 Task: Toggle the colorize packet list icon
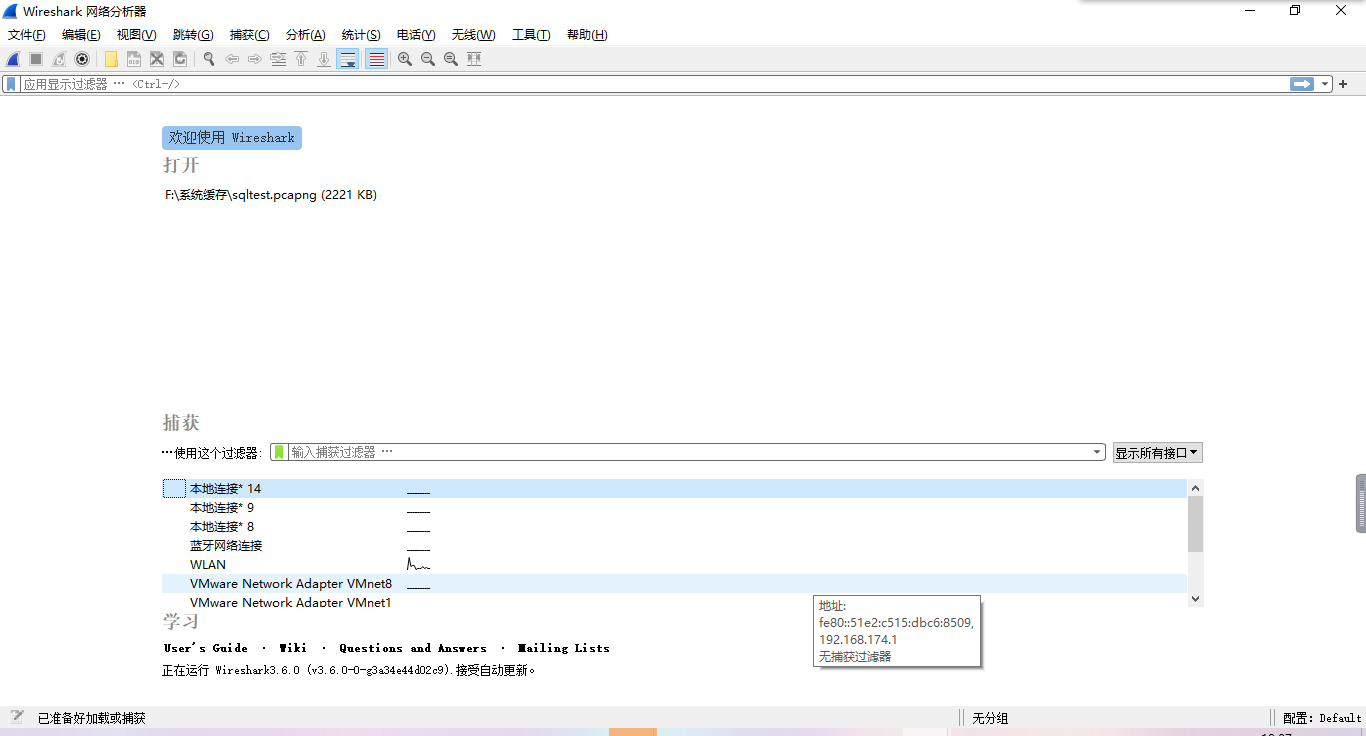[374, 59]
